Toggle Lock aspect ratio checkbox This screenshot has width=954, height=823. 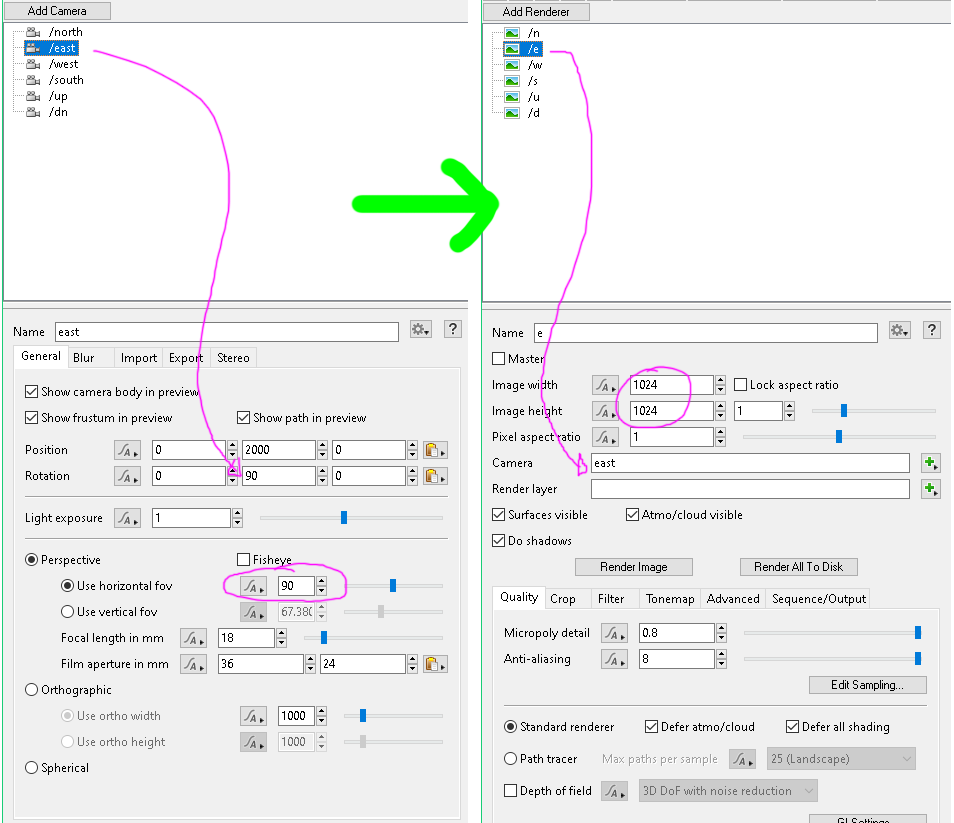[741, 385]
